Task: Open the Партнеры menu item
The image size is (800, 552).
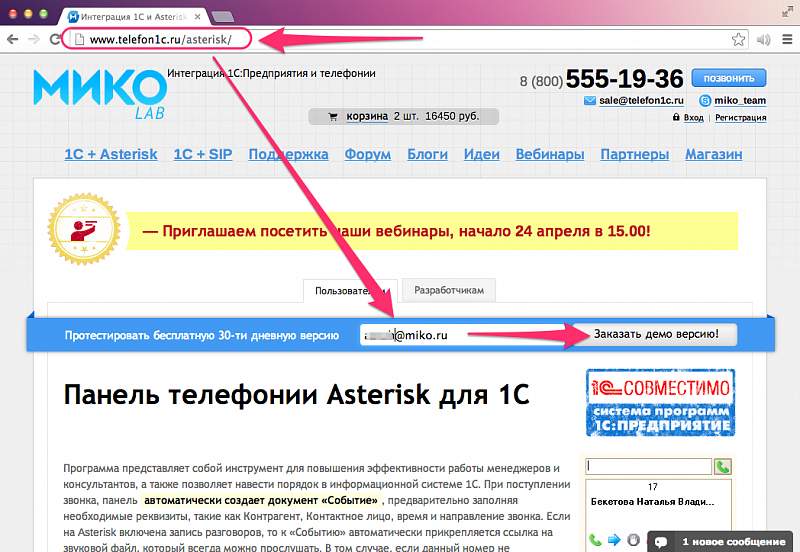Action: pos(634,154)
